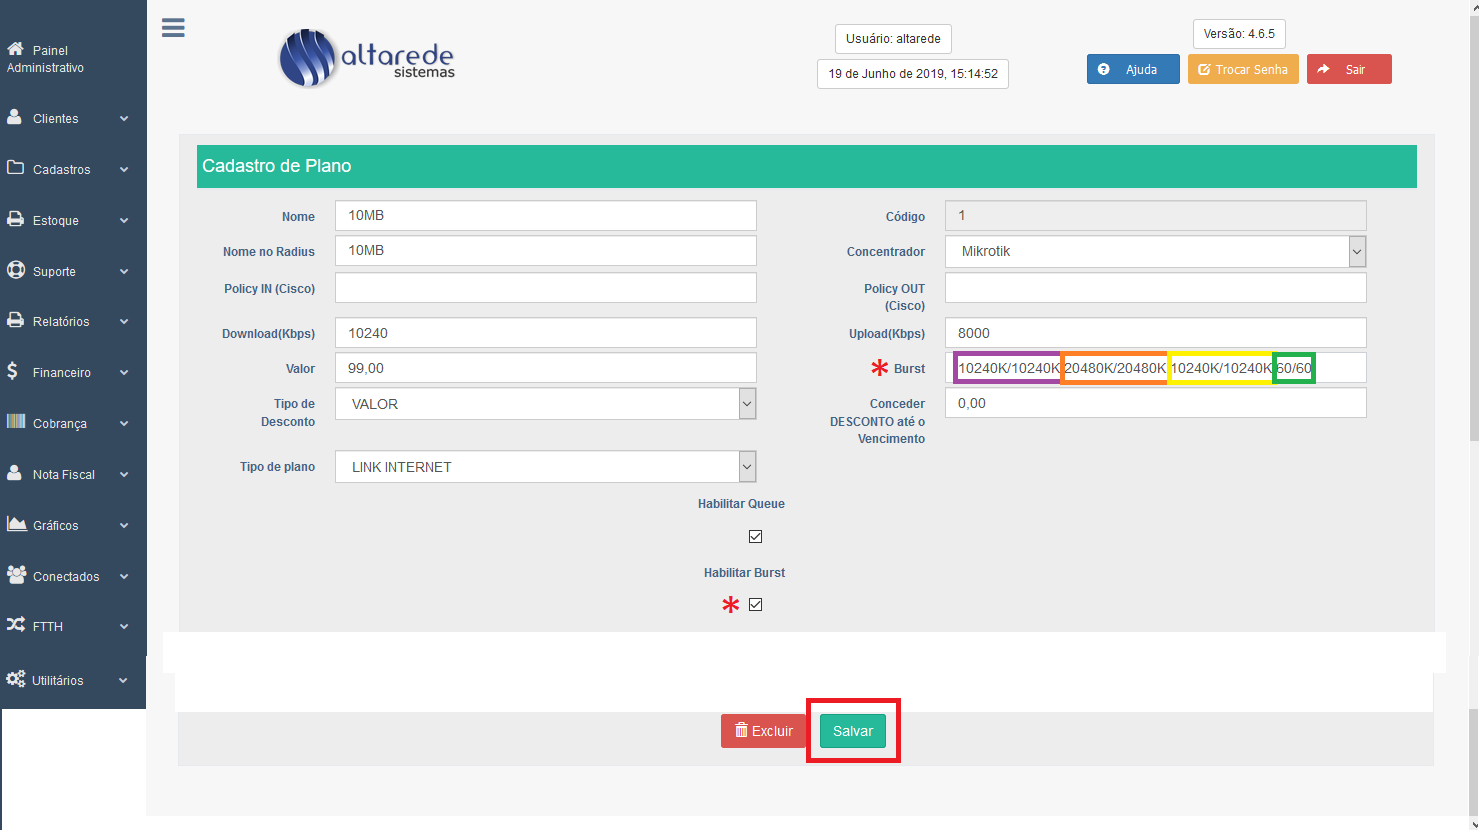Toggle the Habilitar Queue checkbox
The height and width of the screenshot is (833, 1479).
756,537
